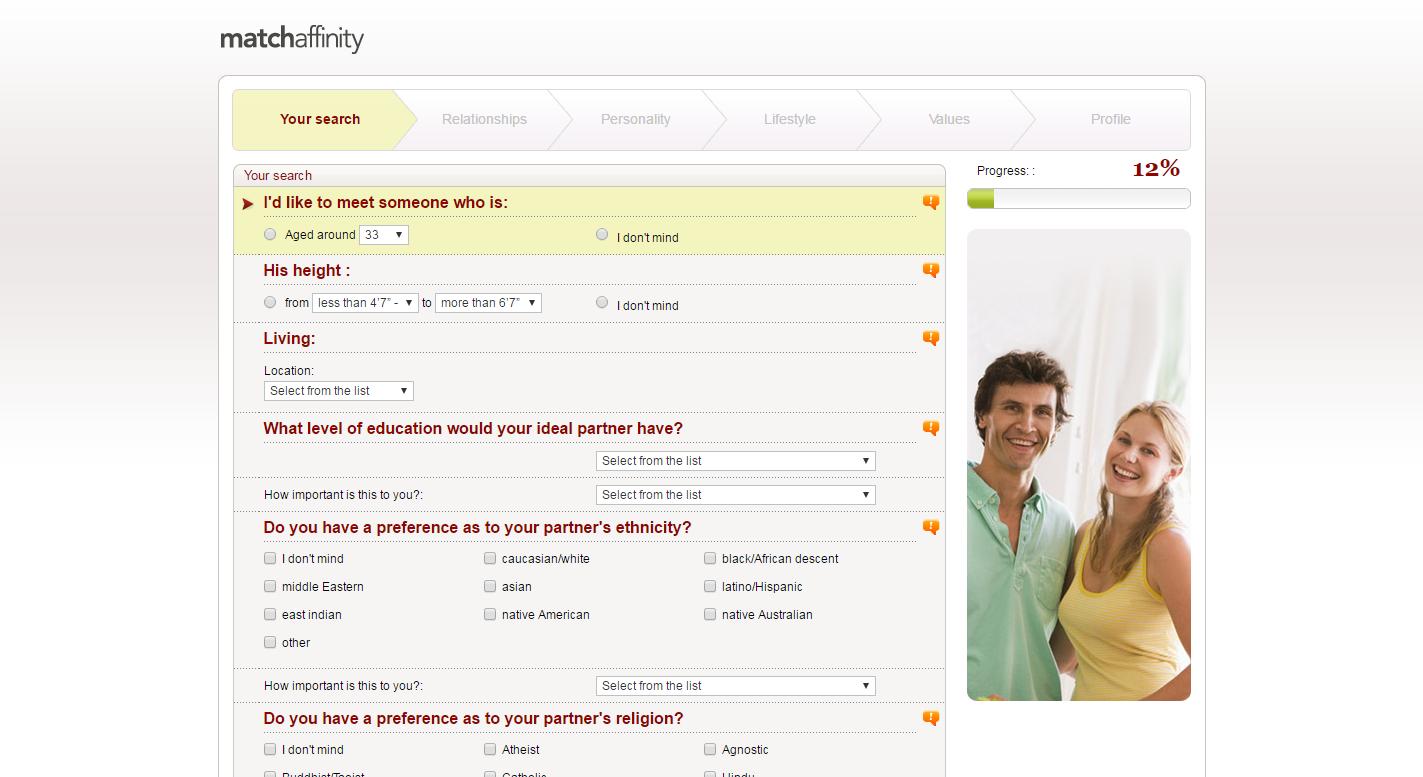Image resolution: width=1423 pixels, height=777 pixels.
Task: Click the matchaffinity logo
Action: [292, 39]
